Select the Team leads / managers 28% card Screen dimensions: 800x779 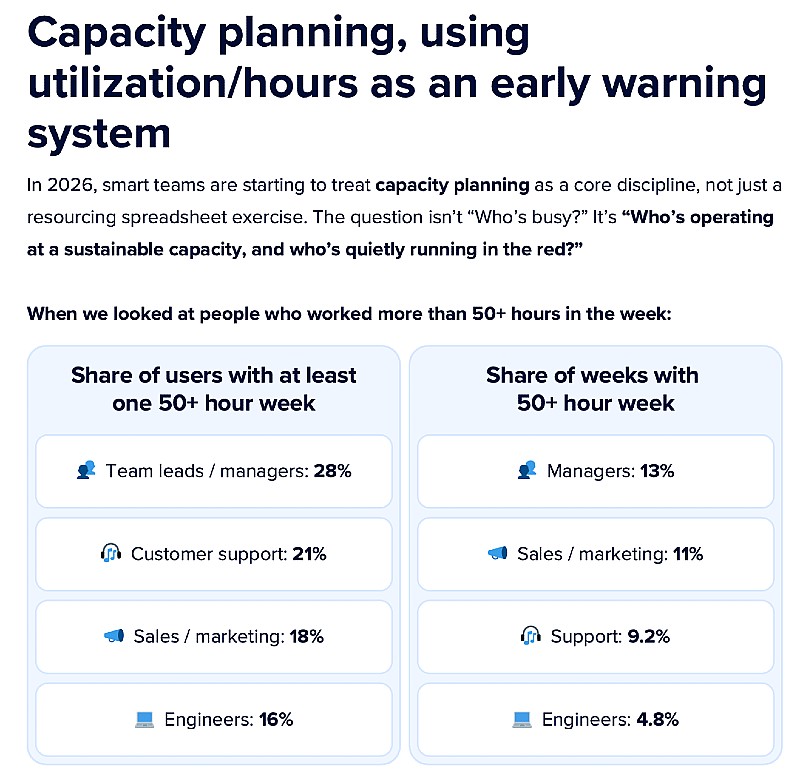click(x=214, y=470)
